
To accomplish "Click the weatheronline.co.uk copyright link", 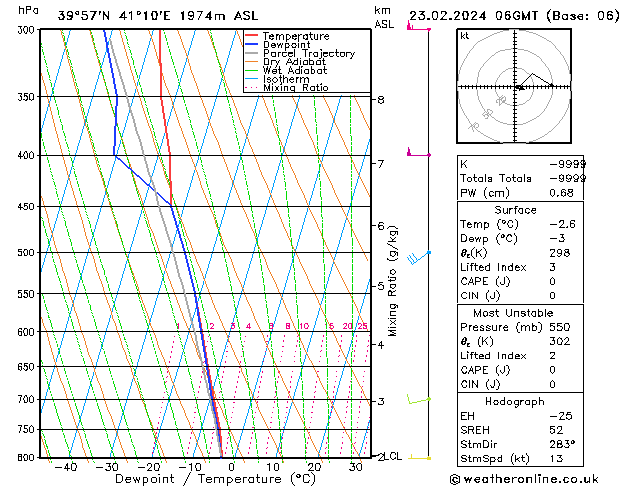I will (x=524, y=479).
